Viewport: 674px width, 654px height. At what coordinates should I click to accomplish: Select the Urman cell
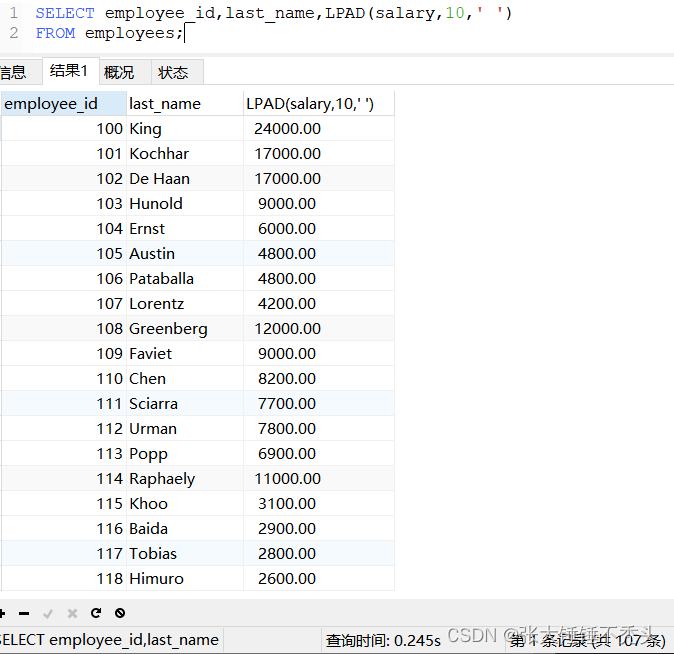185,428
